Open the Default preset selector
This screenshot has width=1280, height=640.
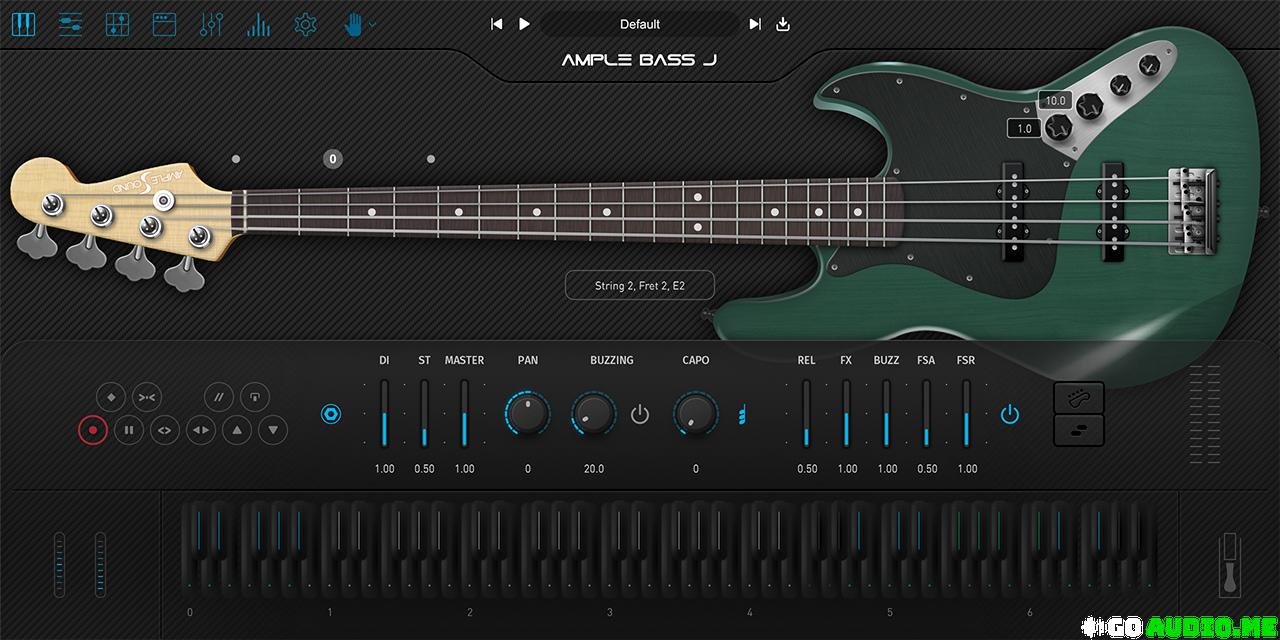tap(640, 24)
